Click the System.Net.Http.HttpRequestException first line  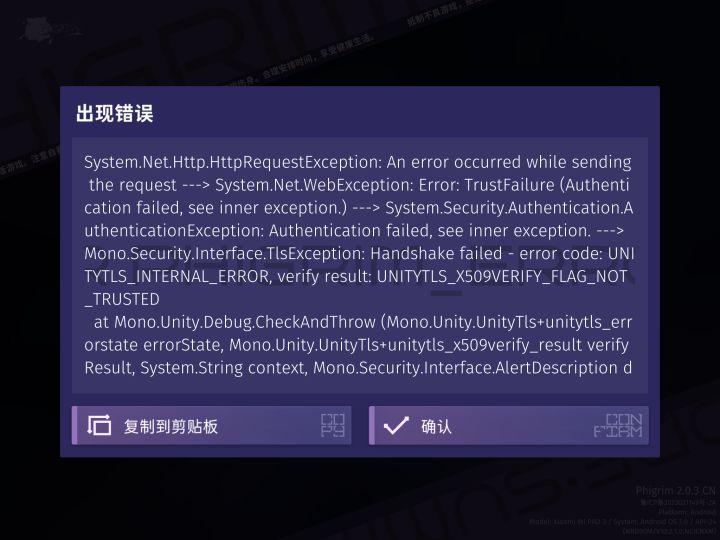[x=358, y=163]
